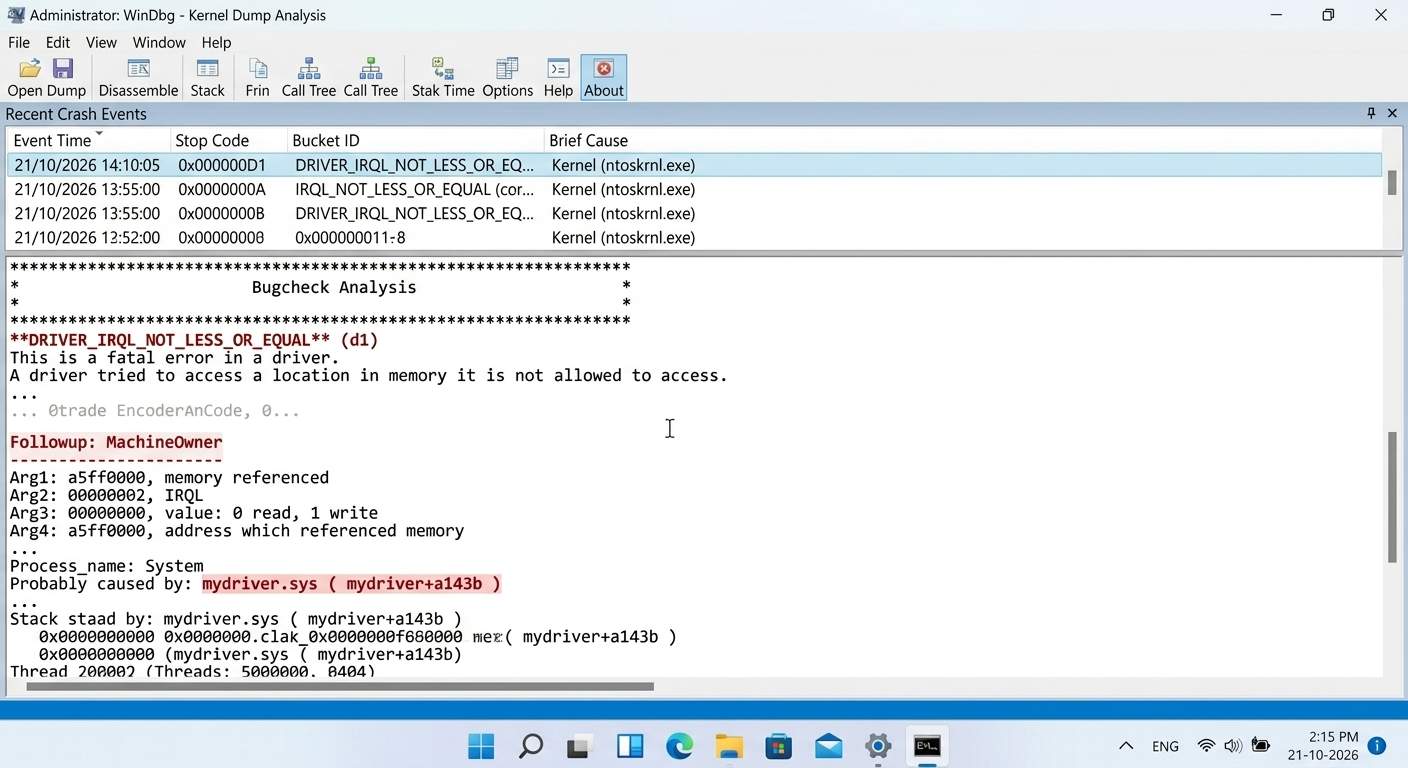Select the 0x0000000A crash event row

point(694,189)
